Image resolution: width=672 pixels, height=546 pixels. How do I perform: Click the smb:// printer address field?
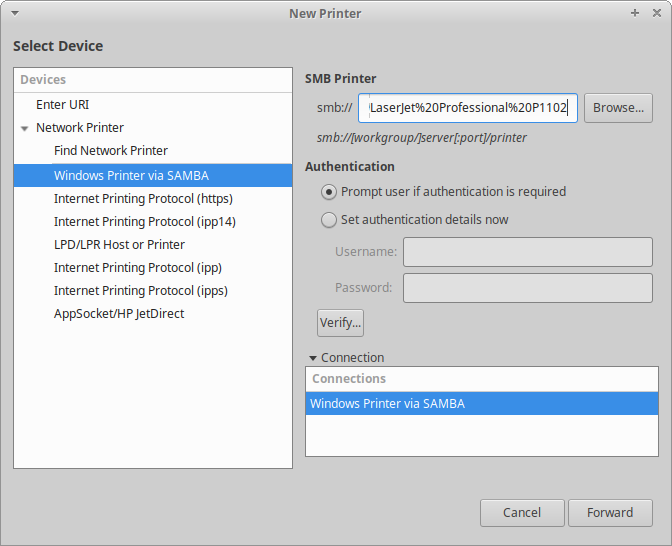point(468,107)
